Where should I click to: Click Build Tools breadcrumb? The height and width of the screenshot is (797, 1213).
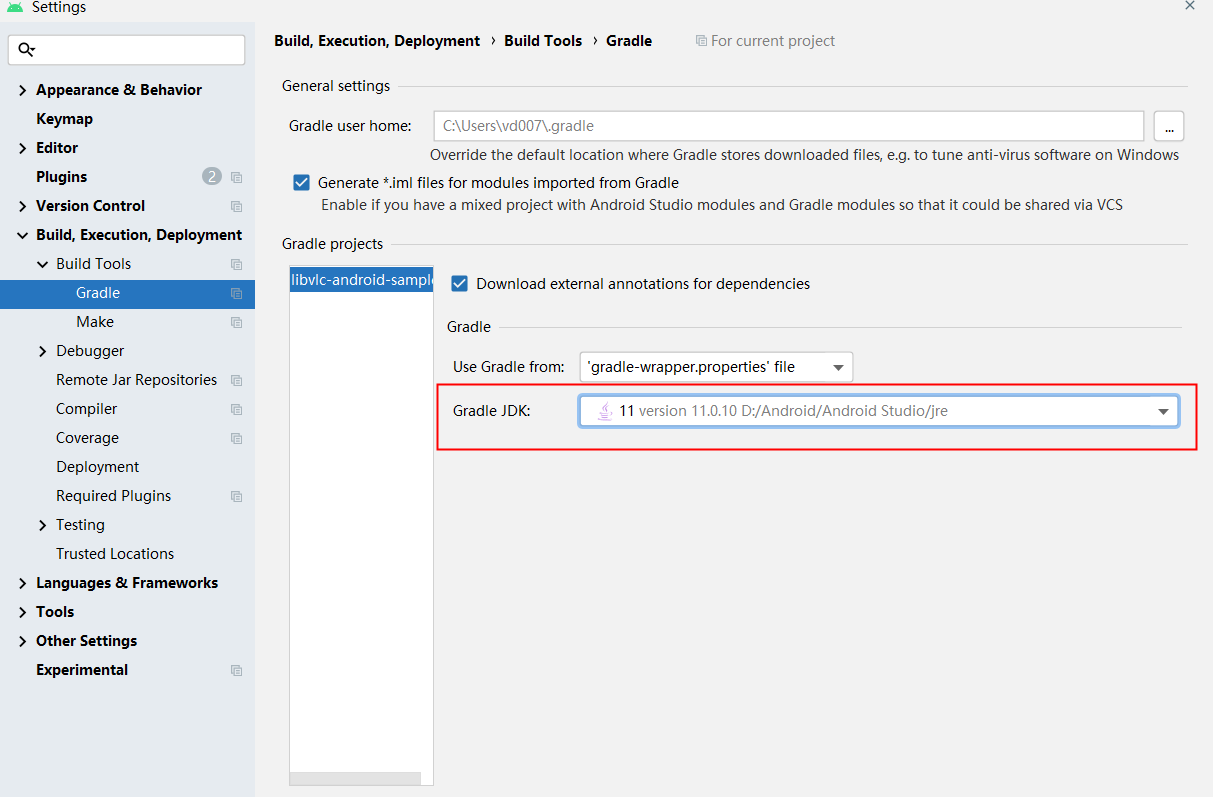[x=543, y=41]
